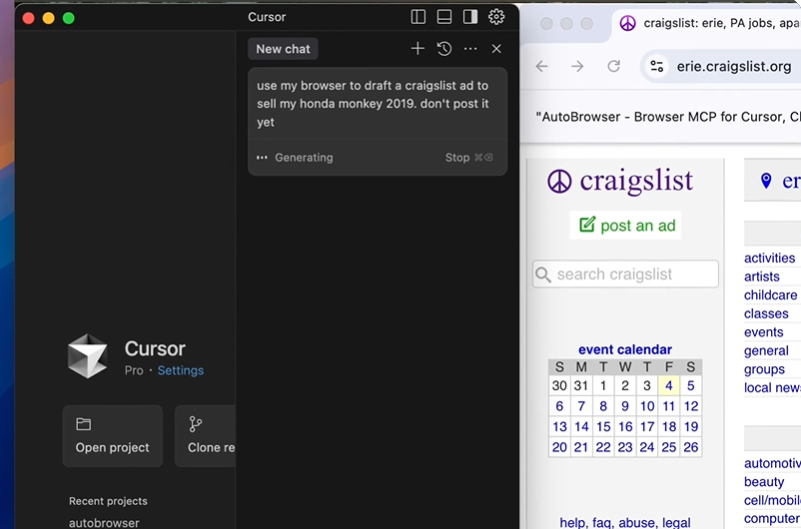Screen dimensions: 801x529
Task: Open the childcare link
Action: point(770,295)
